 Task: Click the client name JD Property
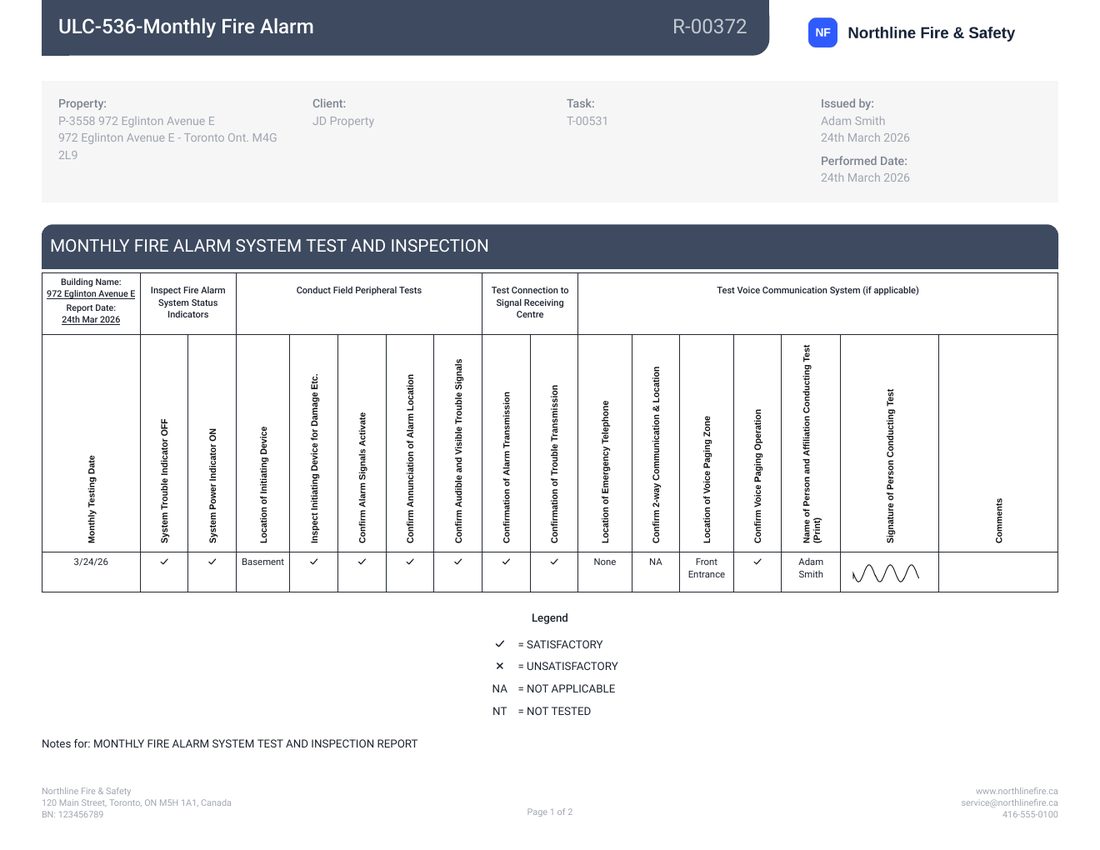coord(343,121)
